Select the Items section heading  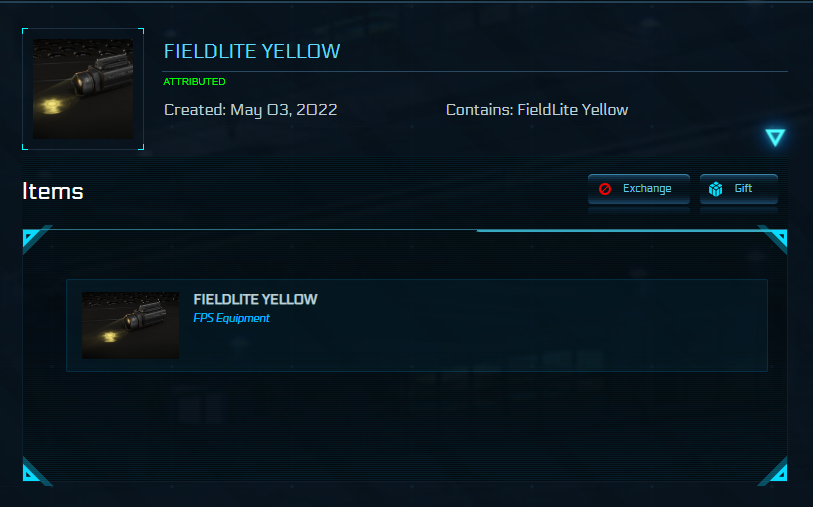[x=53, y=191]
